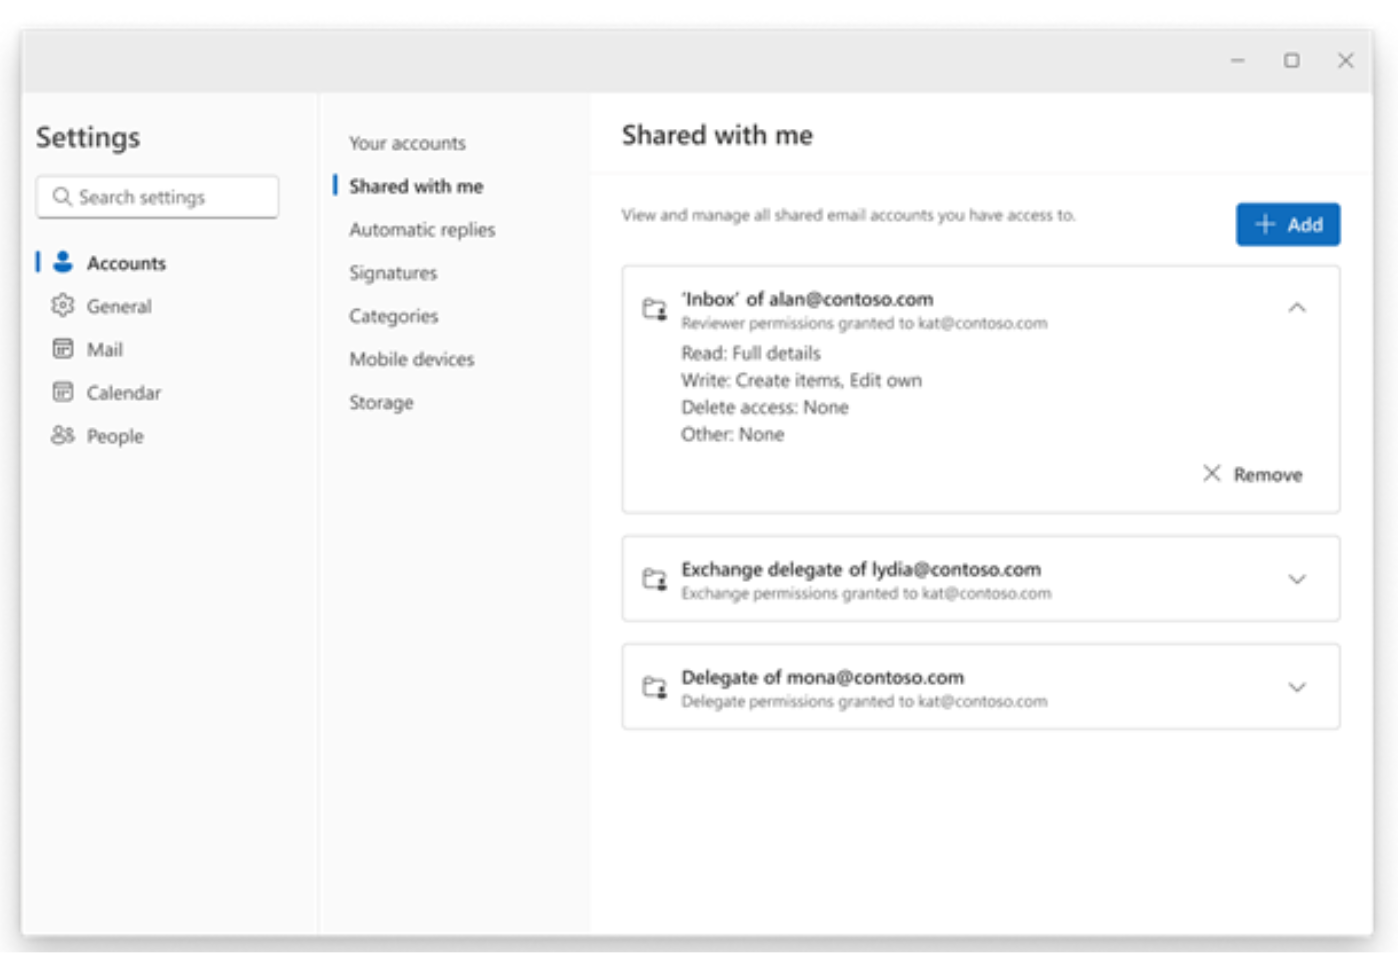This screenshot has height=958, width=1398.
Task: Remove the shared alan@contoso.com Inbox
Action: 1253,474
